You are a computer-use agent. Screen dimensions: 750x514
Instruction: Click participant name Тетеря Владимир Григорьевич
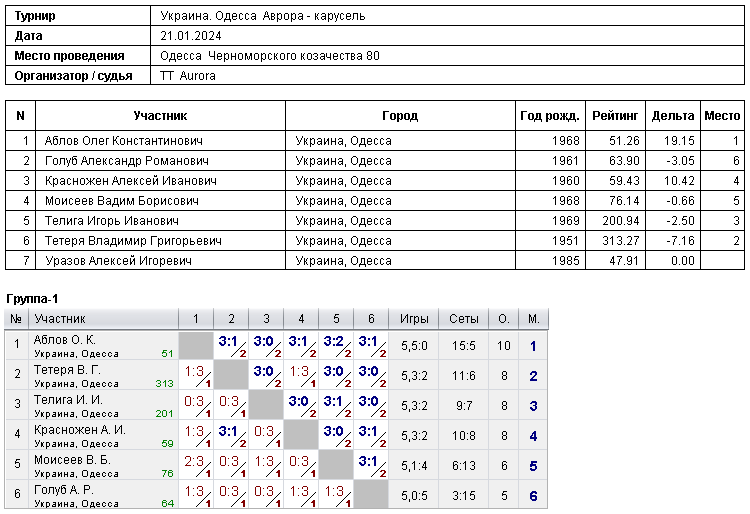[133, 241]
